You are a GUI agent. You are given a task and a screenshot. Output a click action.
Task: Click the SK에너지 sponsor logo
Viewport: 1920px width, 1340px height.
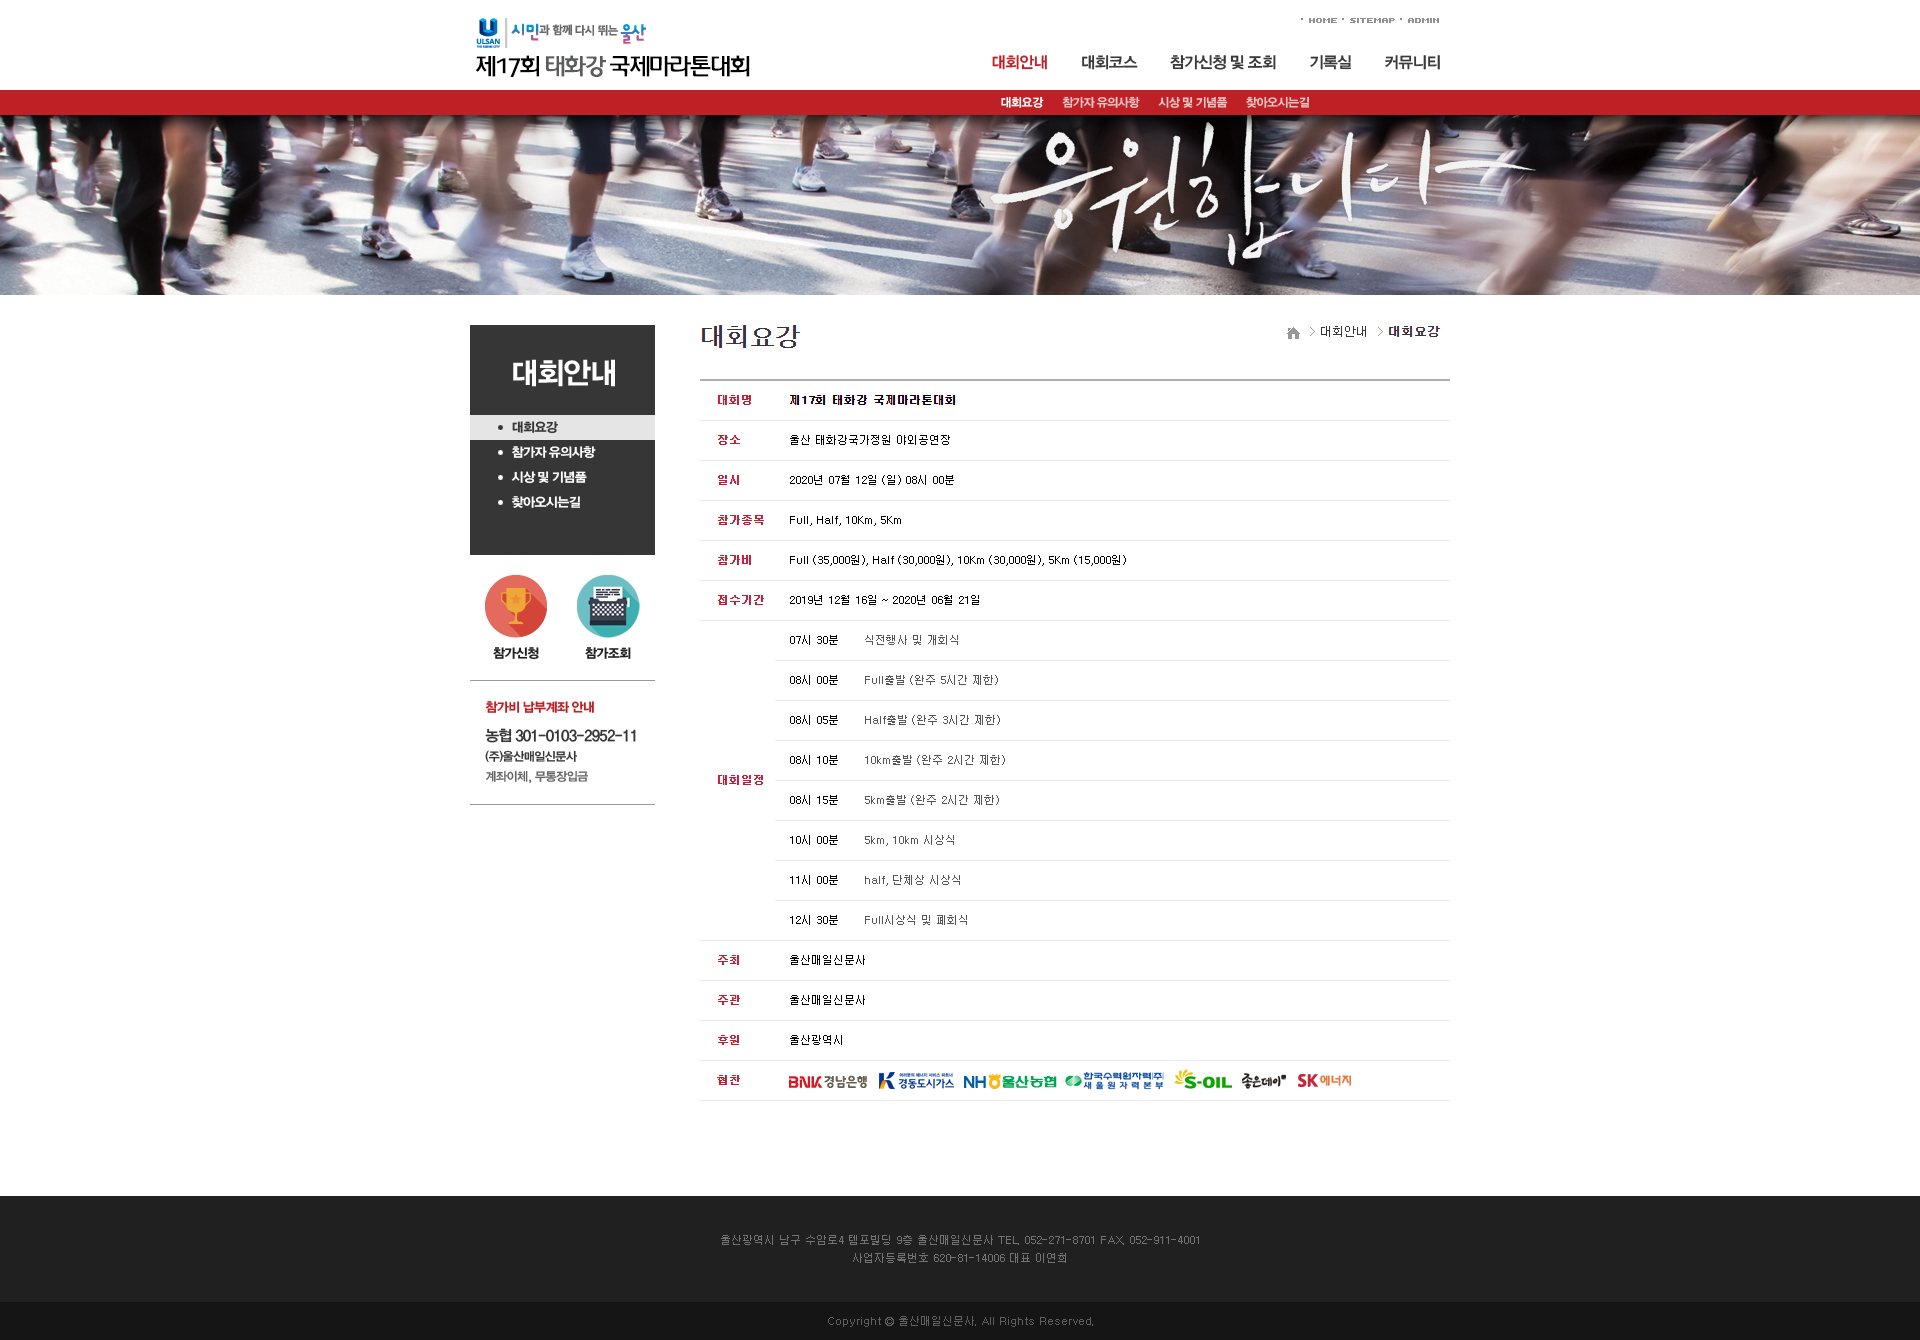1324,1081
